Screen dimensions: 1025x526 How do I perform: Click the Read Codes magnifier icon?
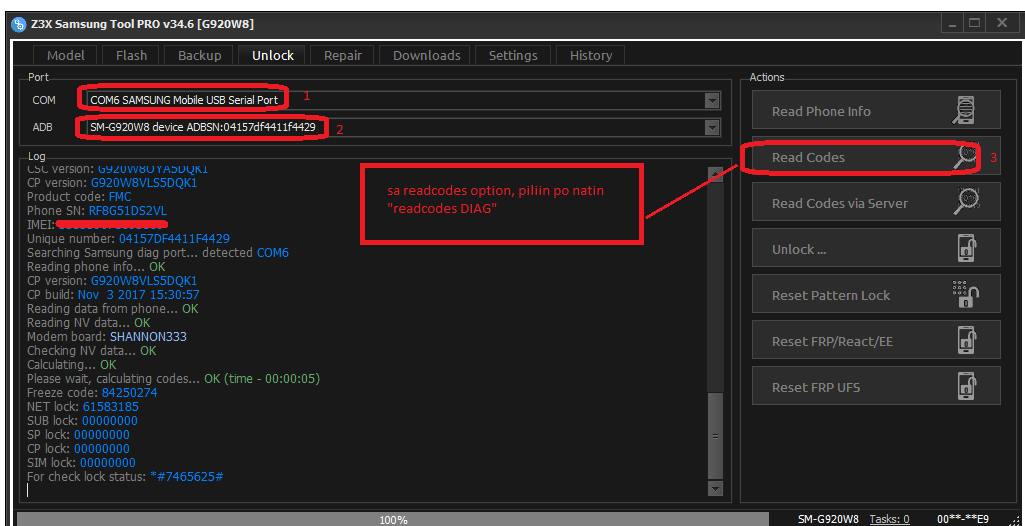coord(965,157)
